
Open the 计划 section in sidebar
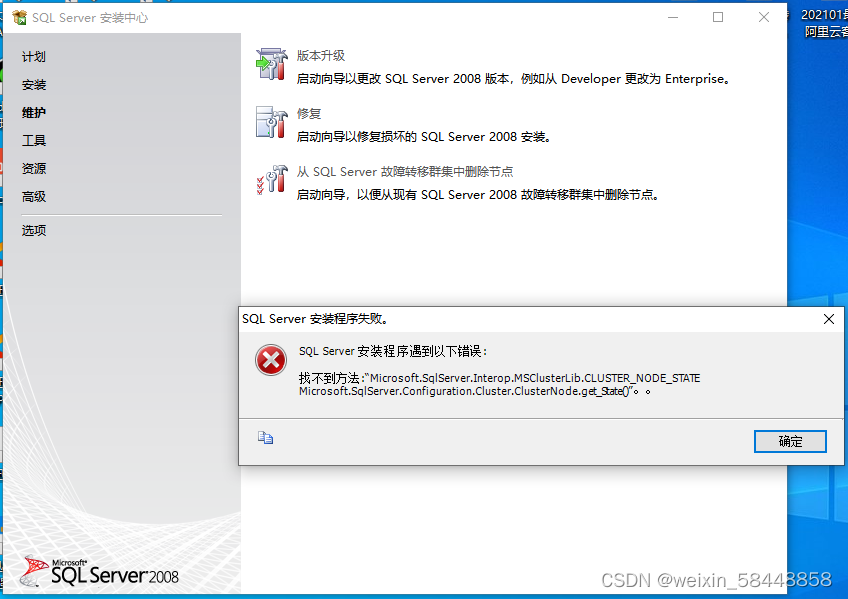[34, 57]
